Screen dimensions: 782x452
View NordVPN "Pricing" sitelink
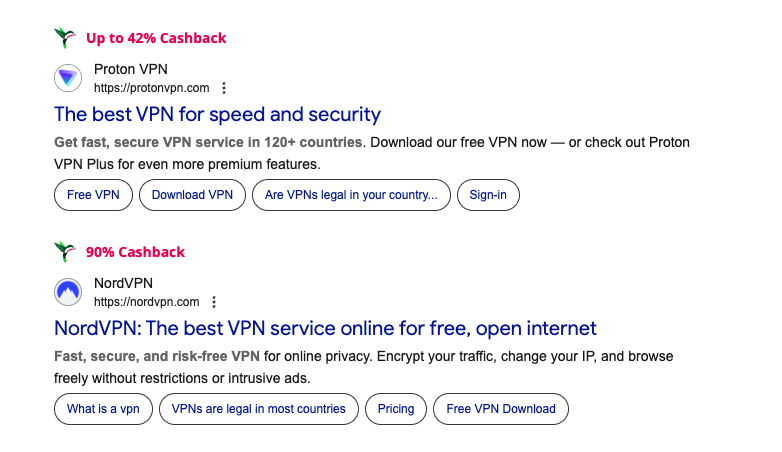point(396,409)
